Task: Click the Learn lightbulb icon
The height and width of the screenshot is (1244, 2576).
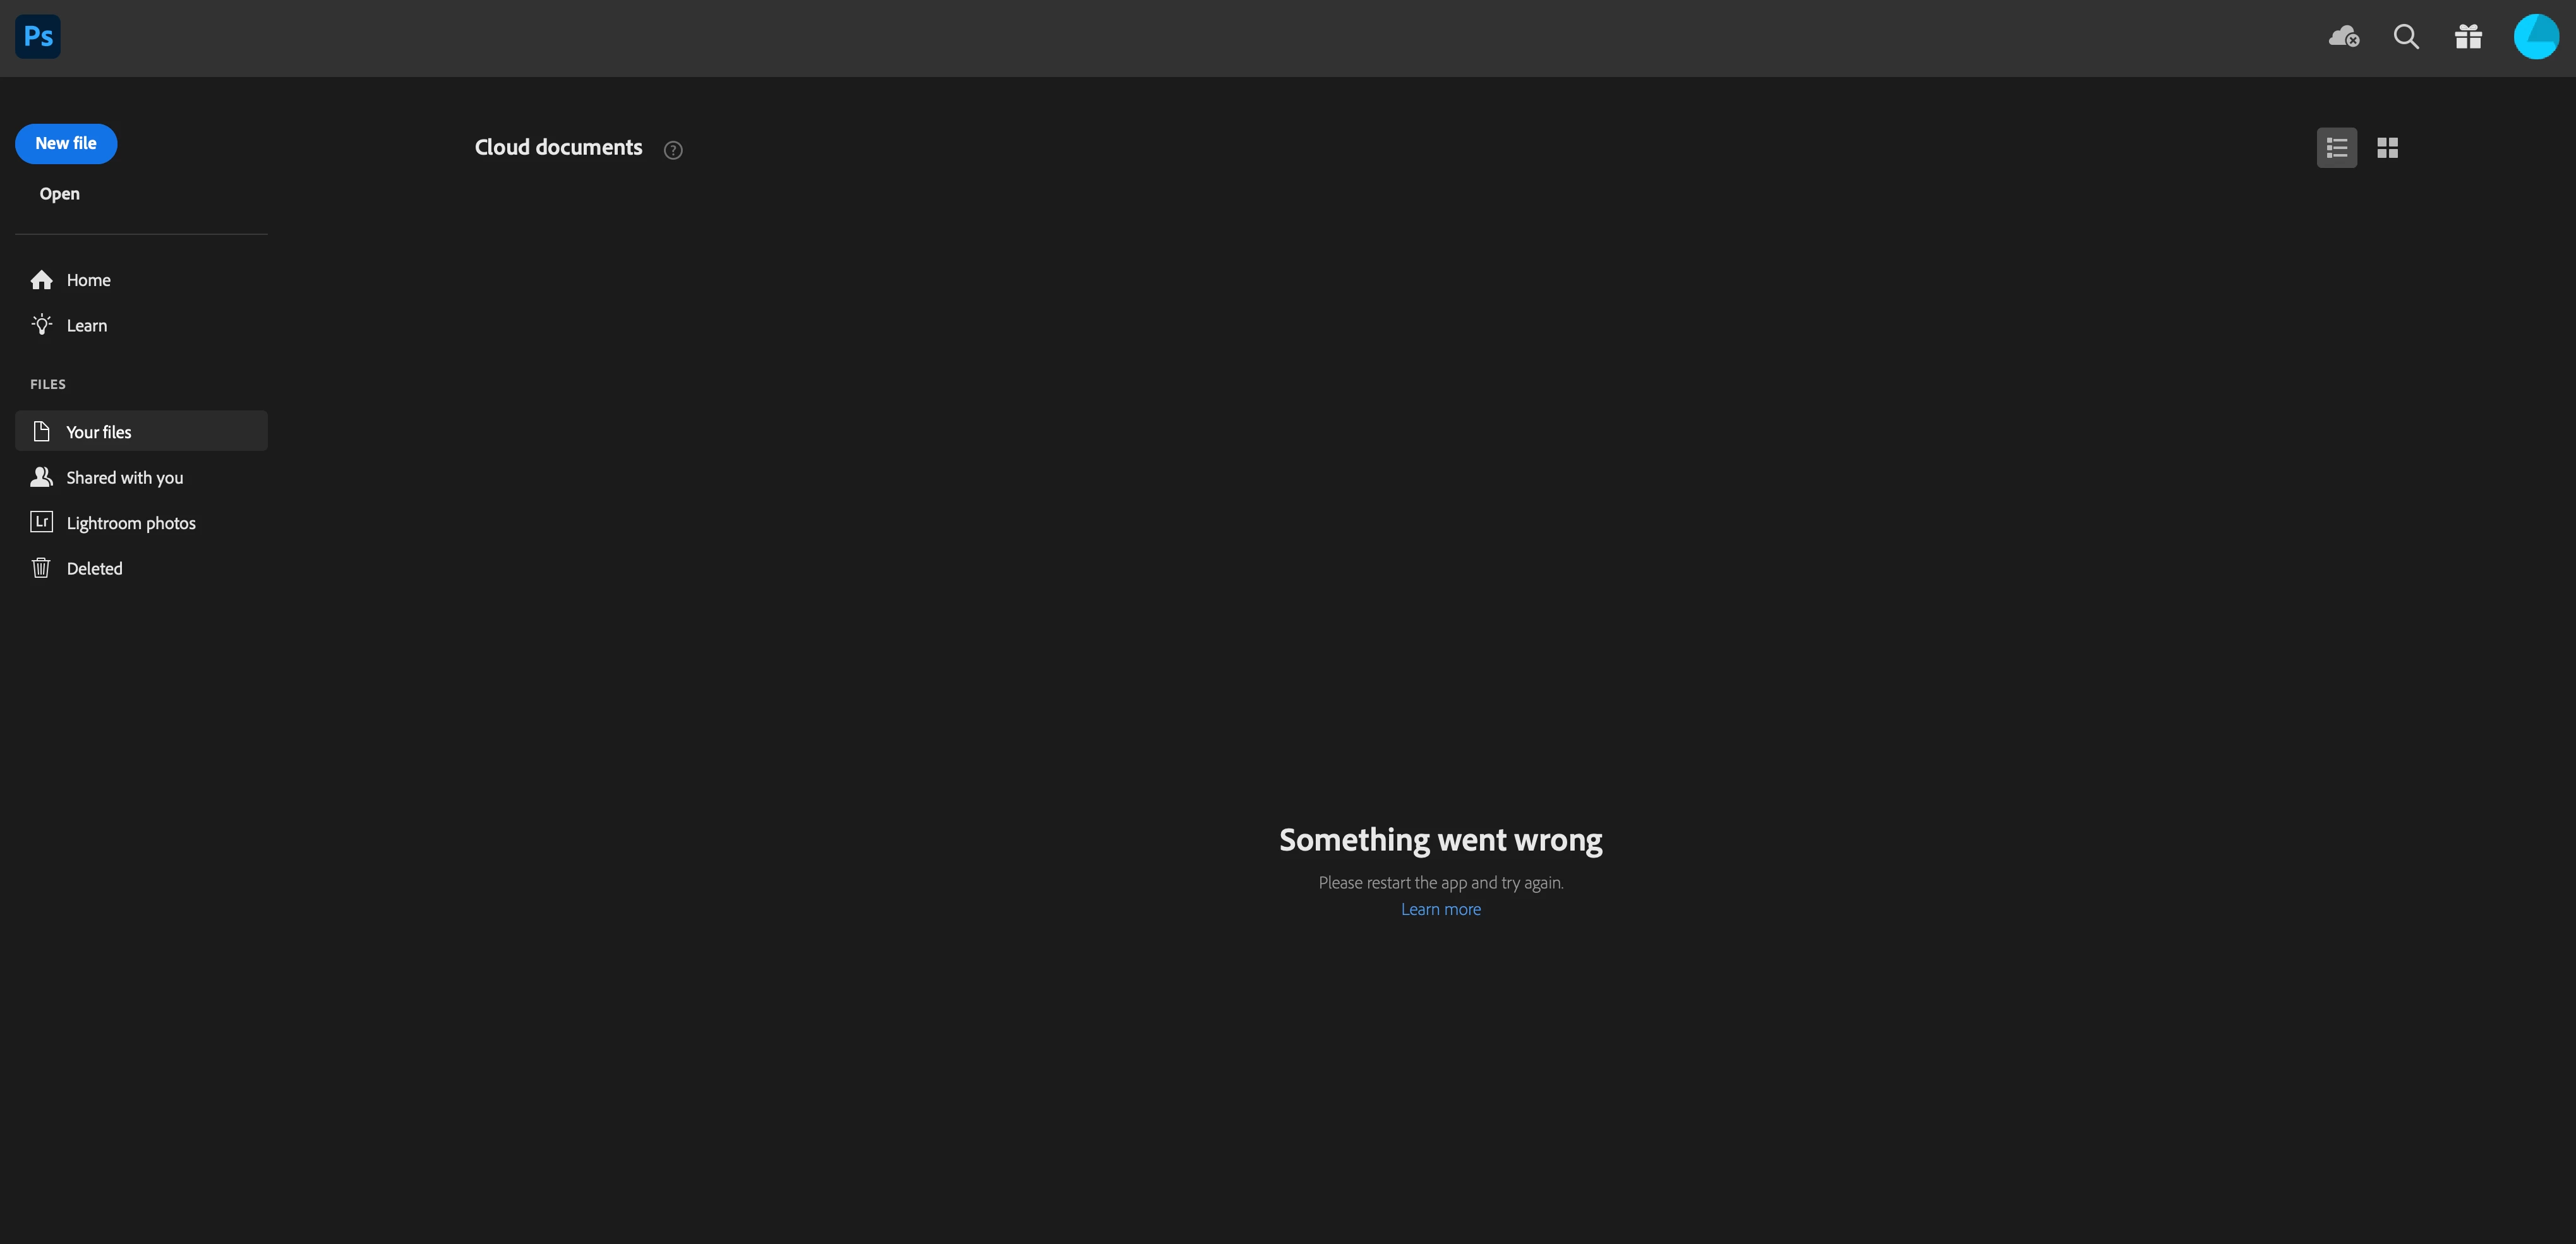Action: click(41, 325)
